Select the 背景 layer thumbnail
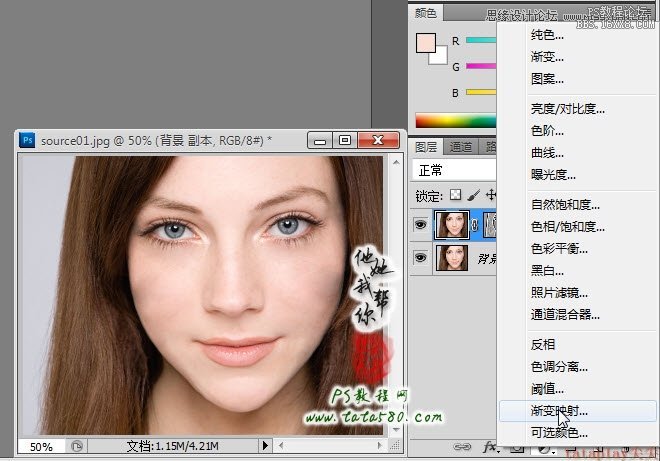Screen dimensions: 660x461 (x=452, y=258)
